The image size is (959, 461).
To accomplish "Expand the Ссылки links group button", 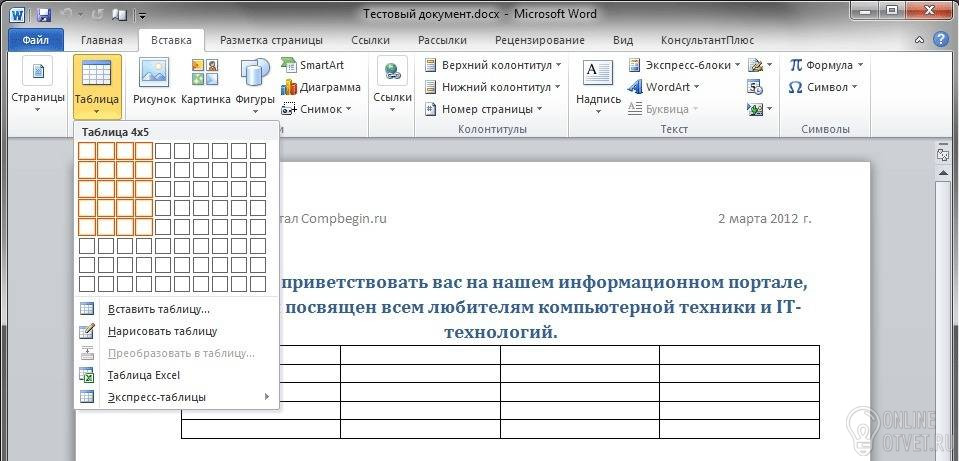I will pos(392,86).
